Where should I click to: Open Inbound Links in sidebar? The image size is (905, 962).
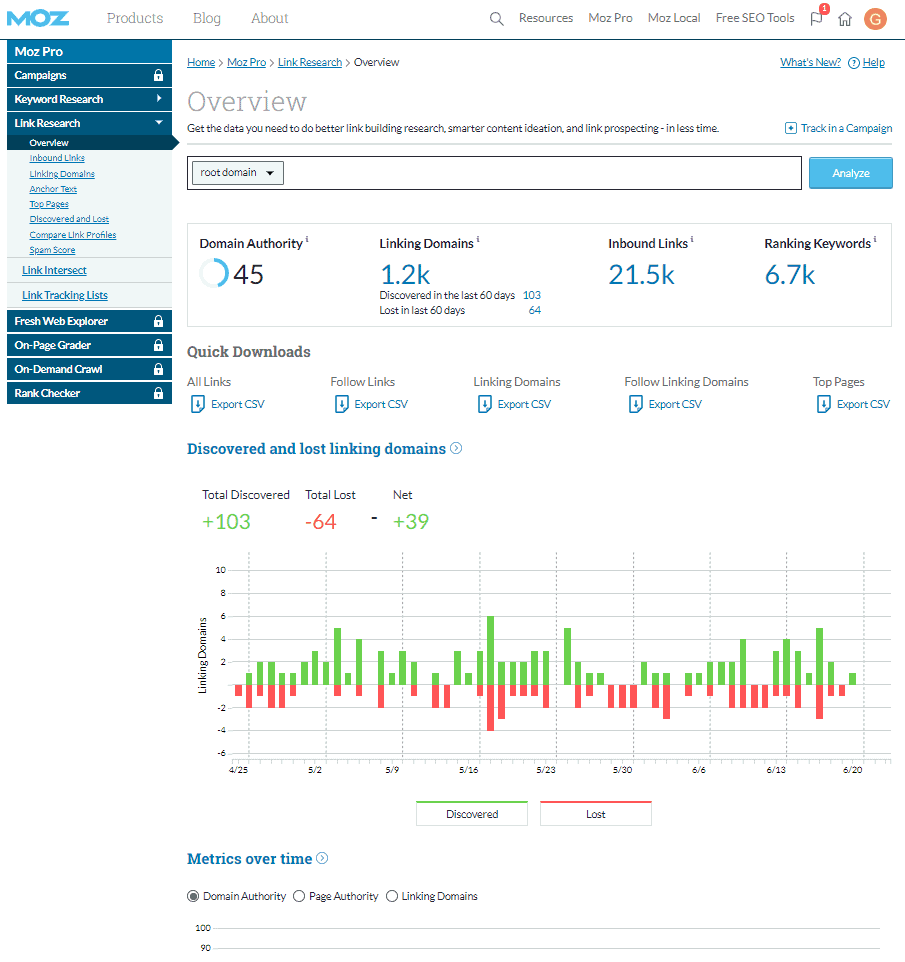coord(57,158)
